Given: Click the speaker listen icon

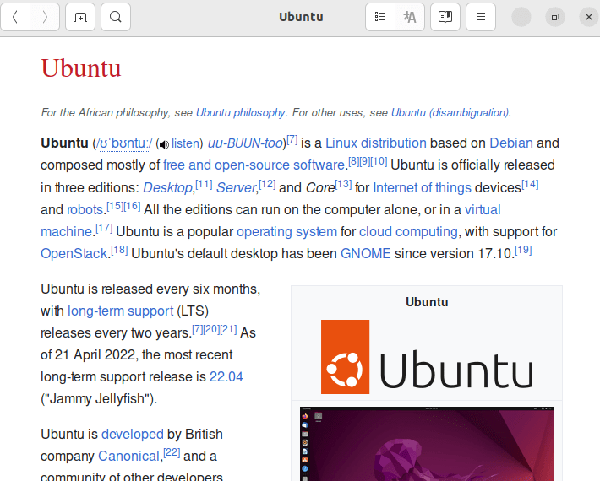Looking at the screenshot, I should coord(164,144).
